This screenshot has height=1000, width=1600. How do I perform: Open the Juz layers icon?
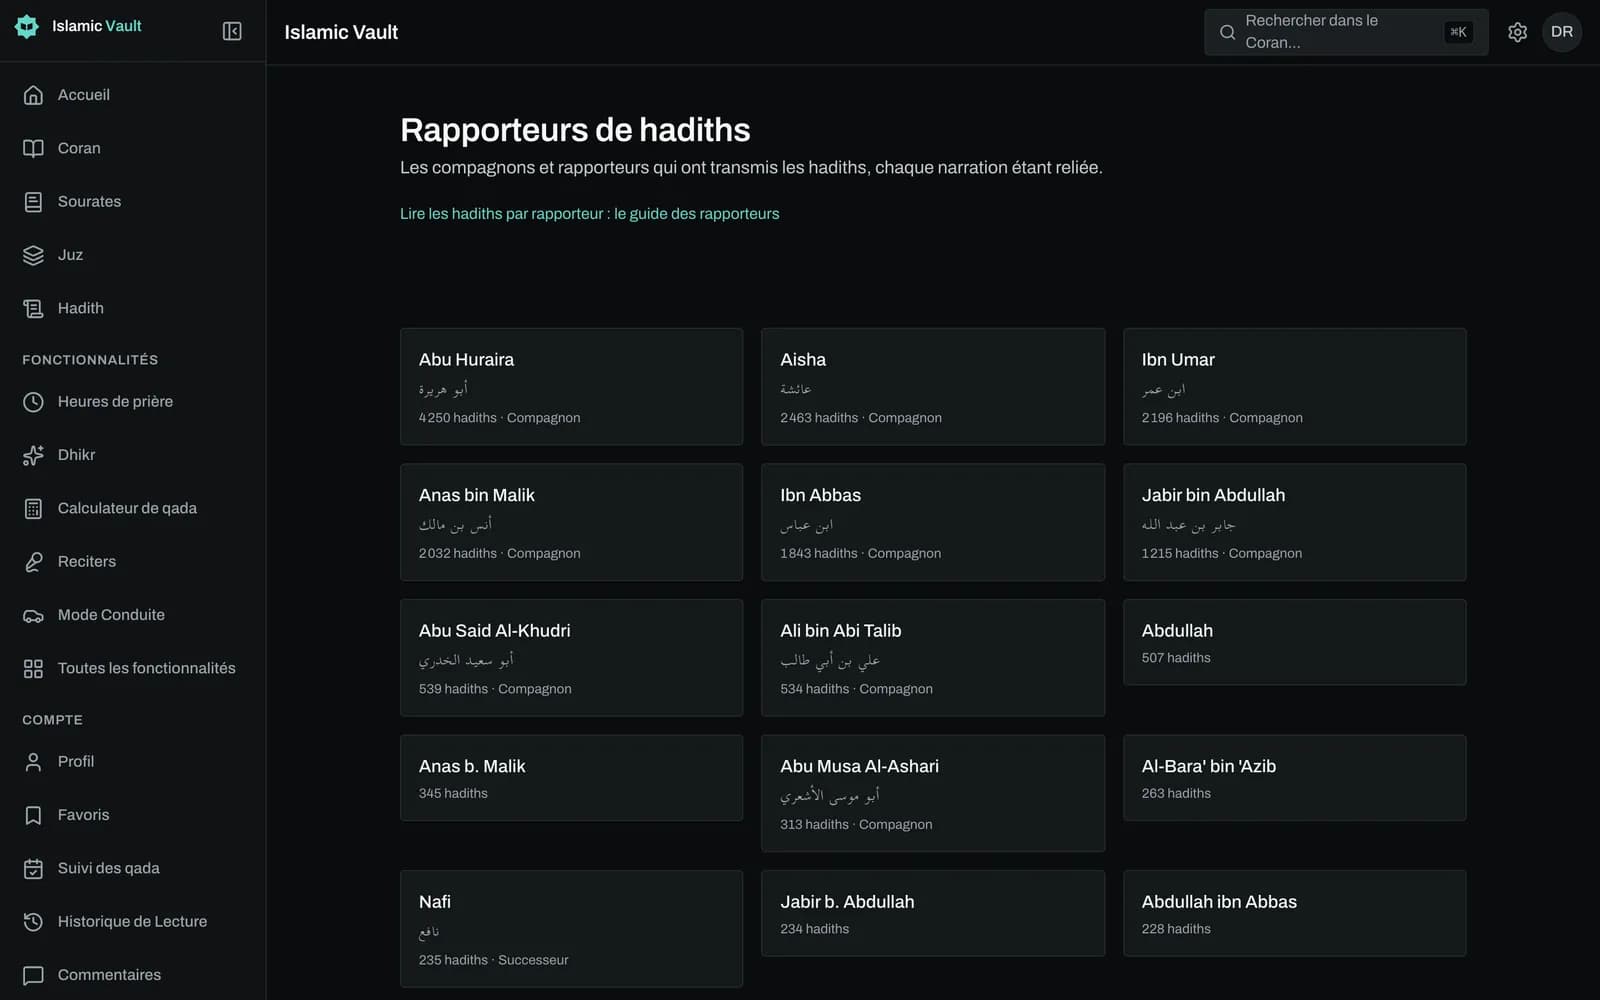pyautogui.click(x=33, y=255)
